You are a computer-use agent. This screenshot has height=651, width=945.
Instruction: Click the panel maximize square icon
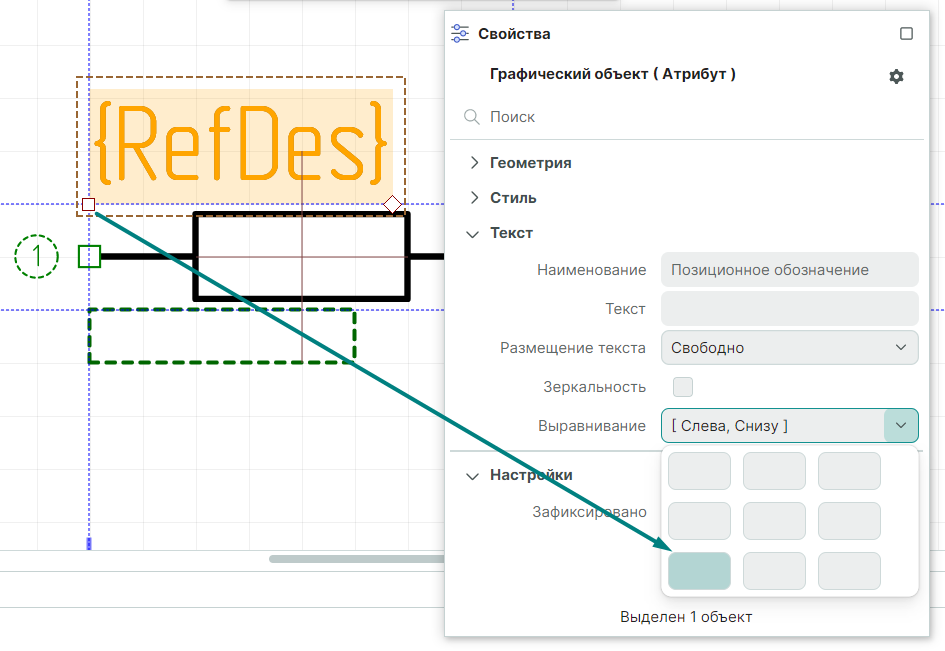pyautogui.click(x=906, y=34)
